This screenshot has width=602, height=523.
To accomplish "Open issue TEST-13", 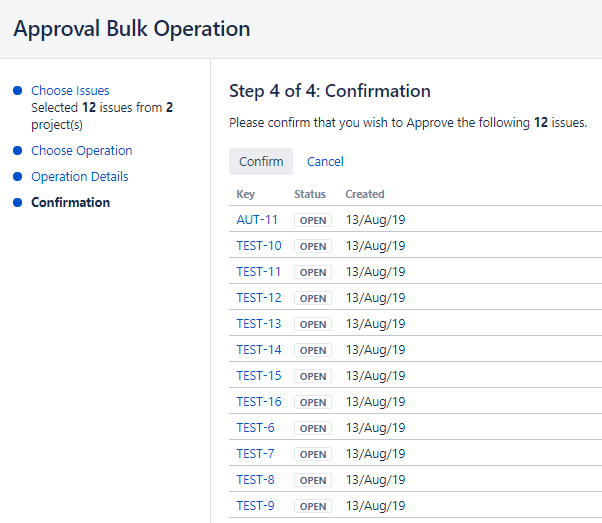I will point(259,324).
